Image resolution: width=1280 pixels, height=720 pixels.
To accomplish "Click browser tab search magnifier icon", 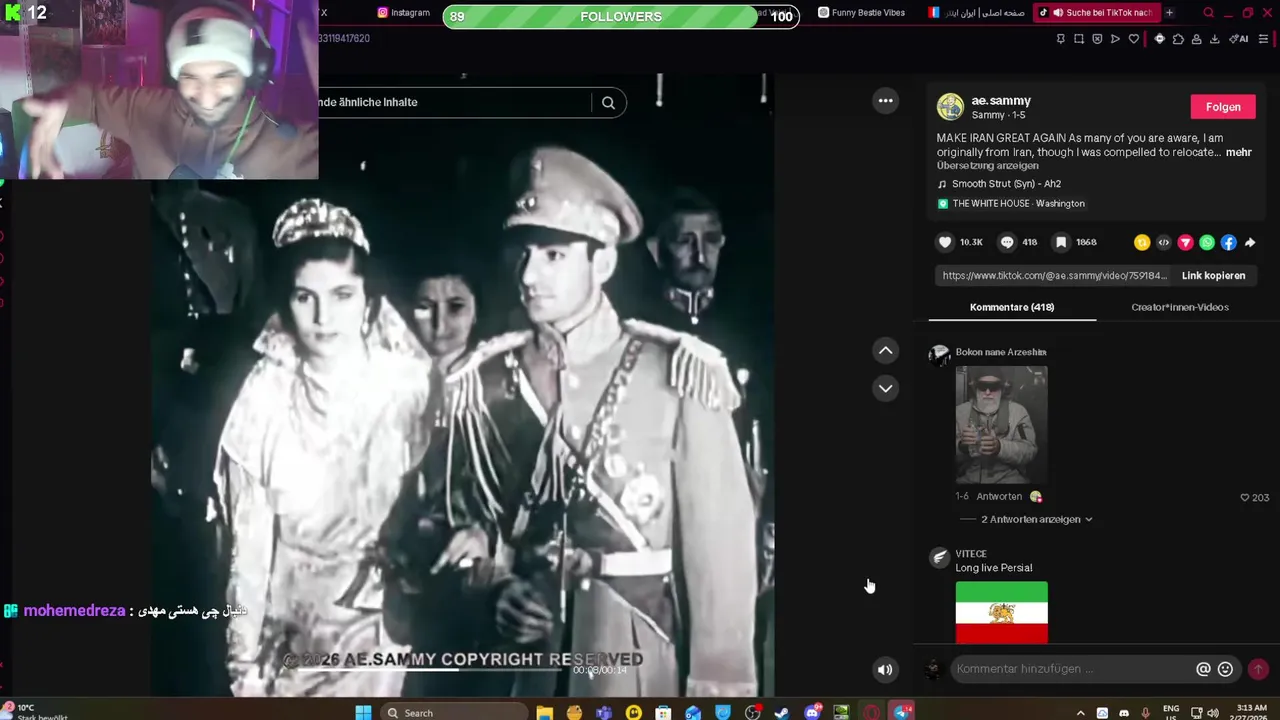I will 1208,13.
